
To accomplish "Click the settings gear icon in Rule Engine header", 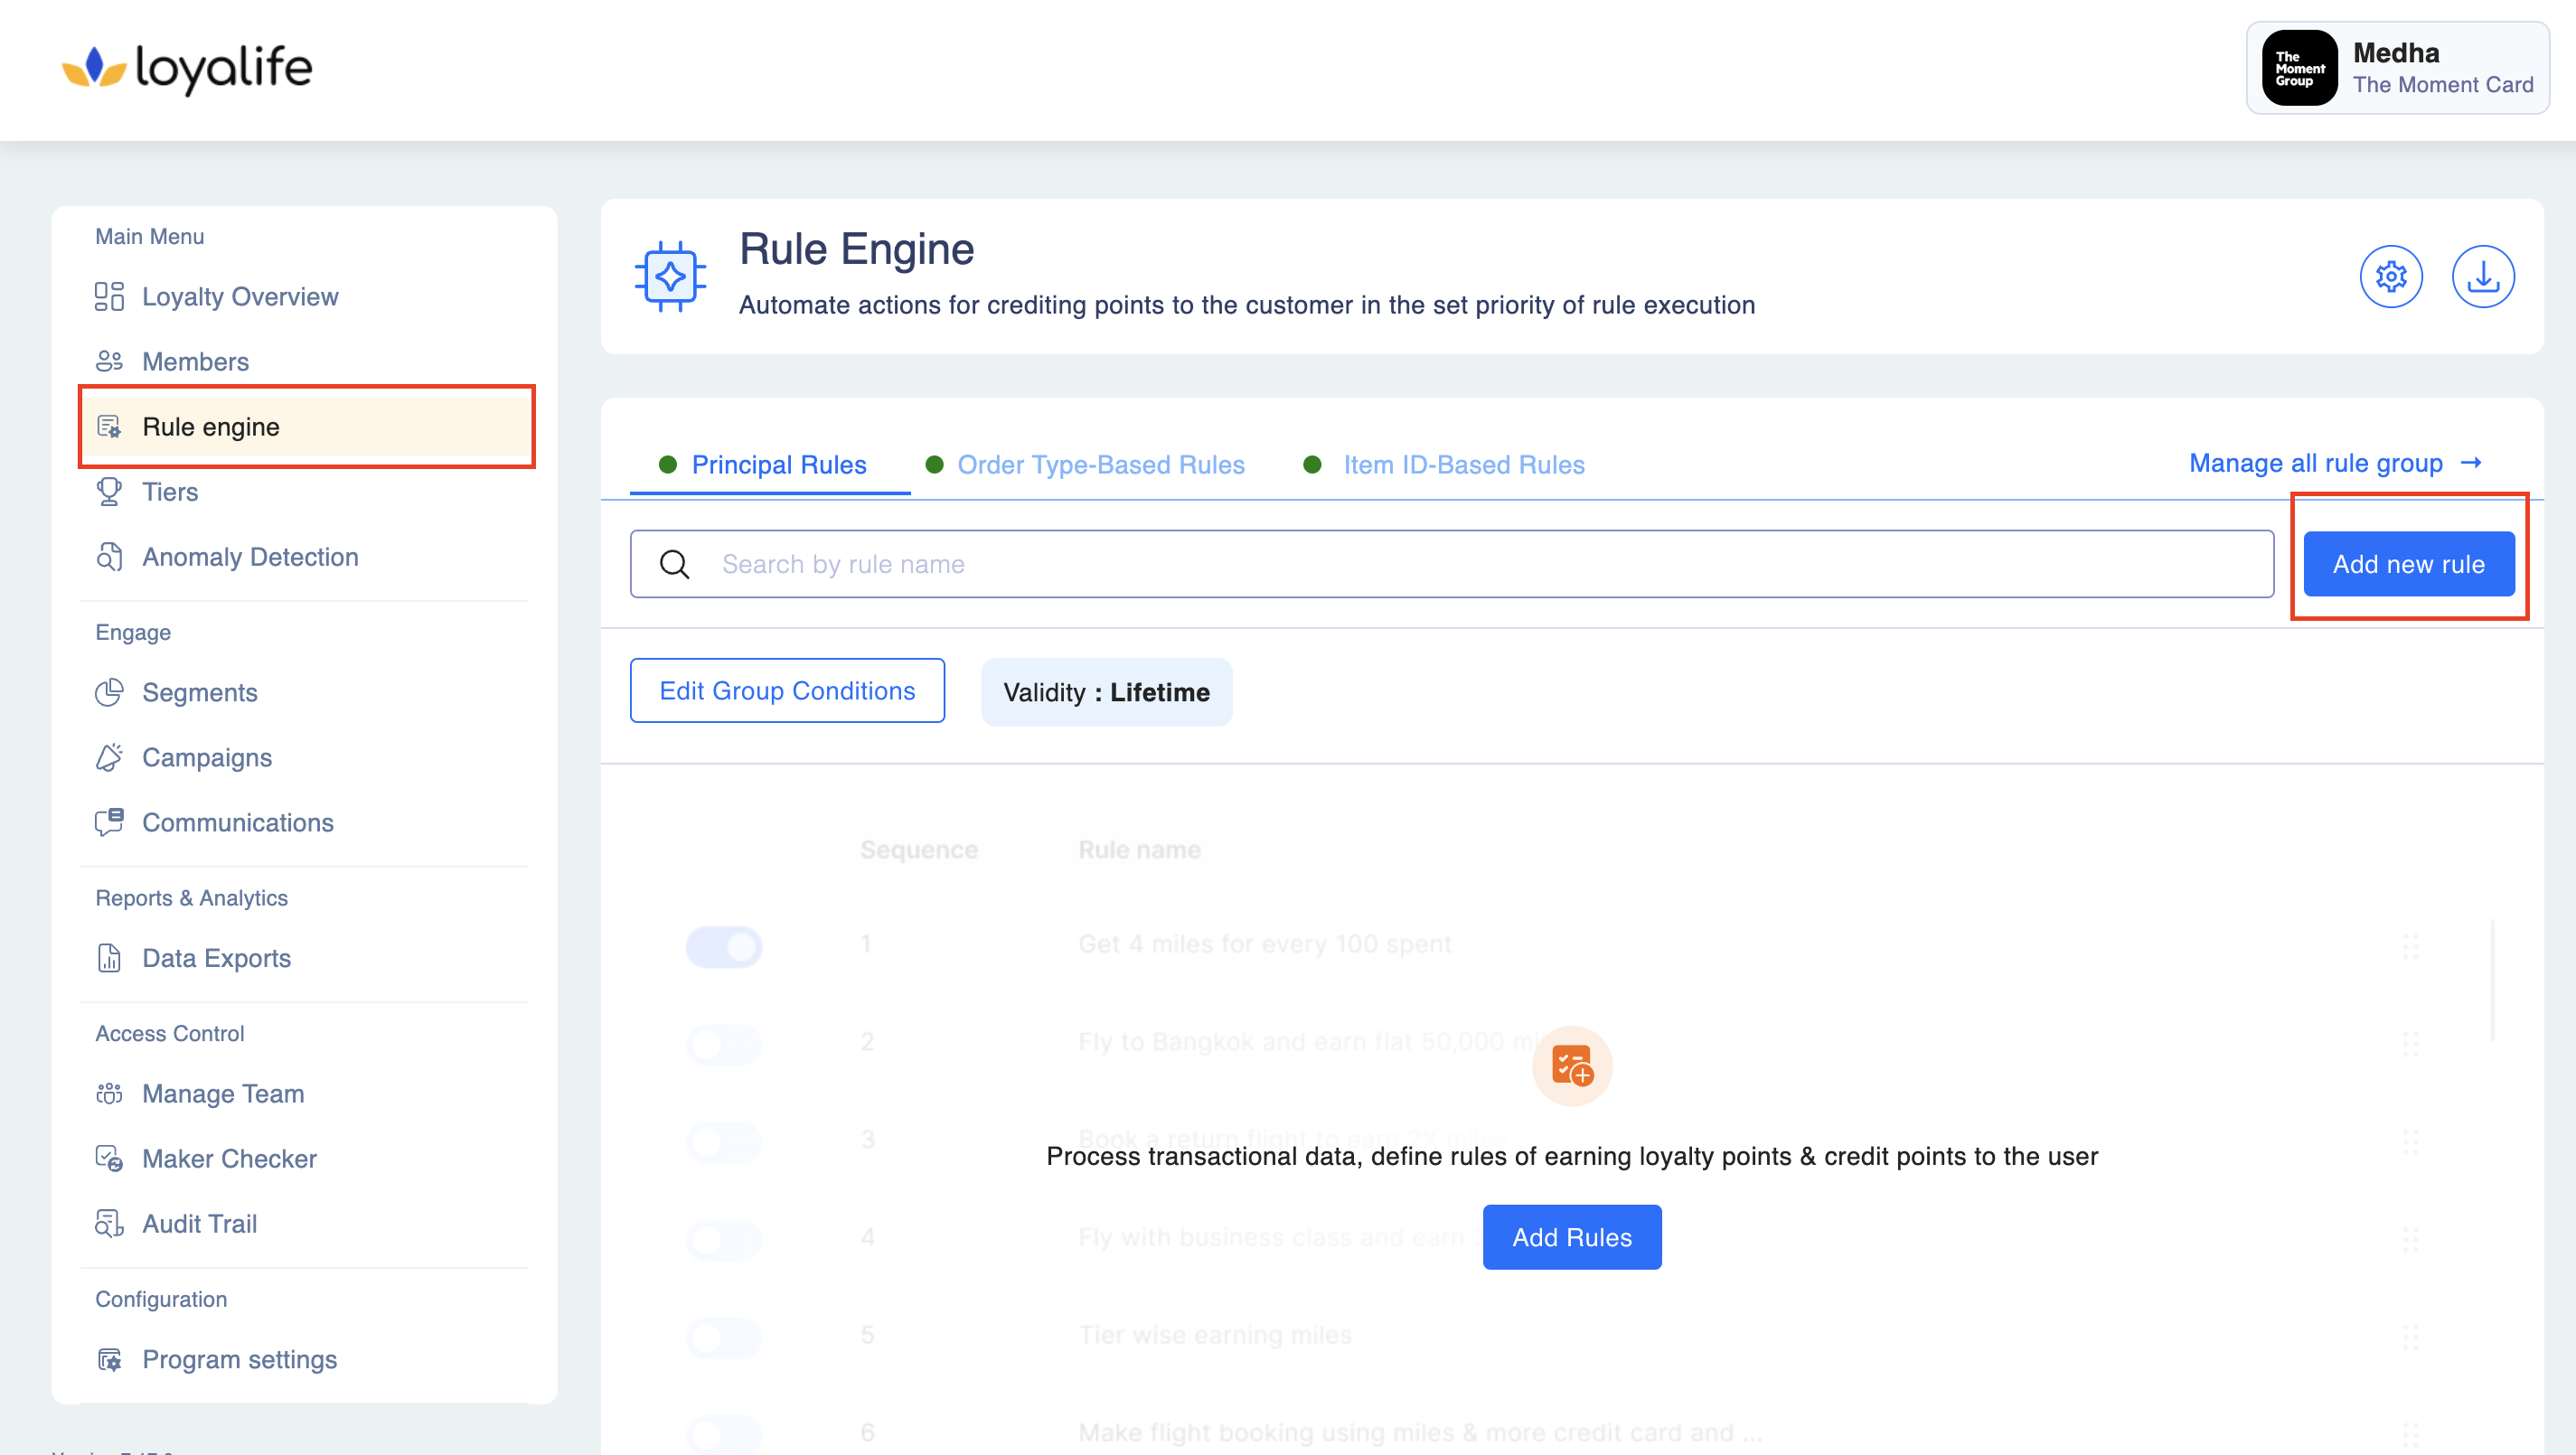I will (x=2390, y=277).
